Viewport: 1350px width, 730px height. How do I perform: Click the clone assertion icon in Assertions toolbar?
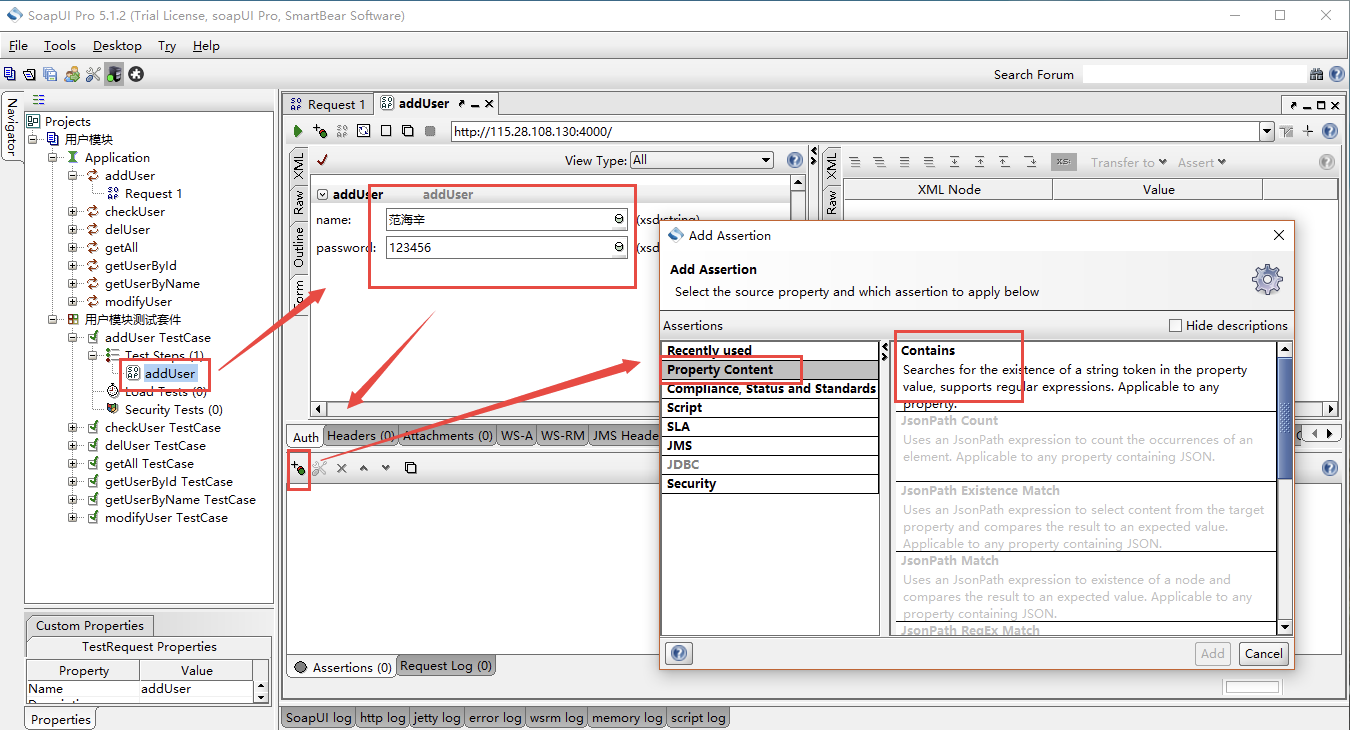pos(410,467)
